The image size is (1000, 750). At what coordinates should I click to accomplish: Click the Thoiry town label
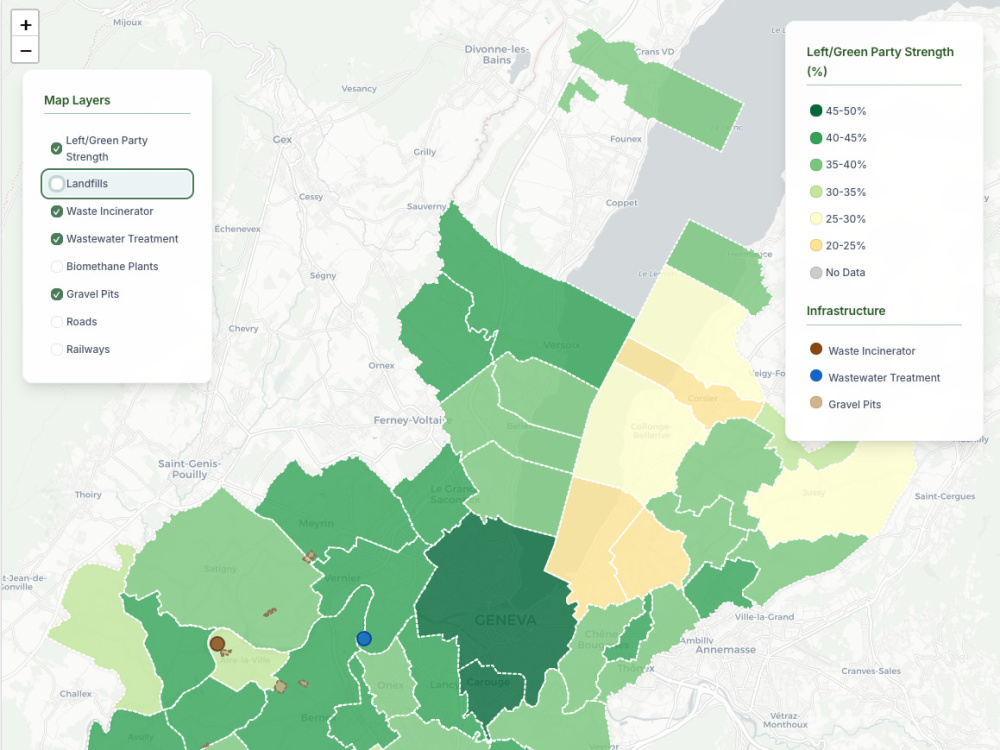[x=88, y=494]
